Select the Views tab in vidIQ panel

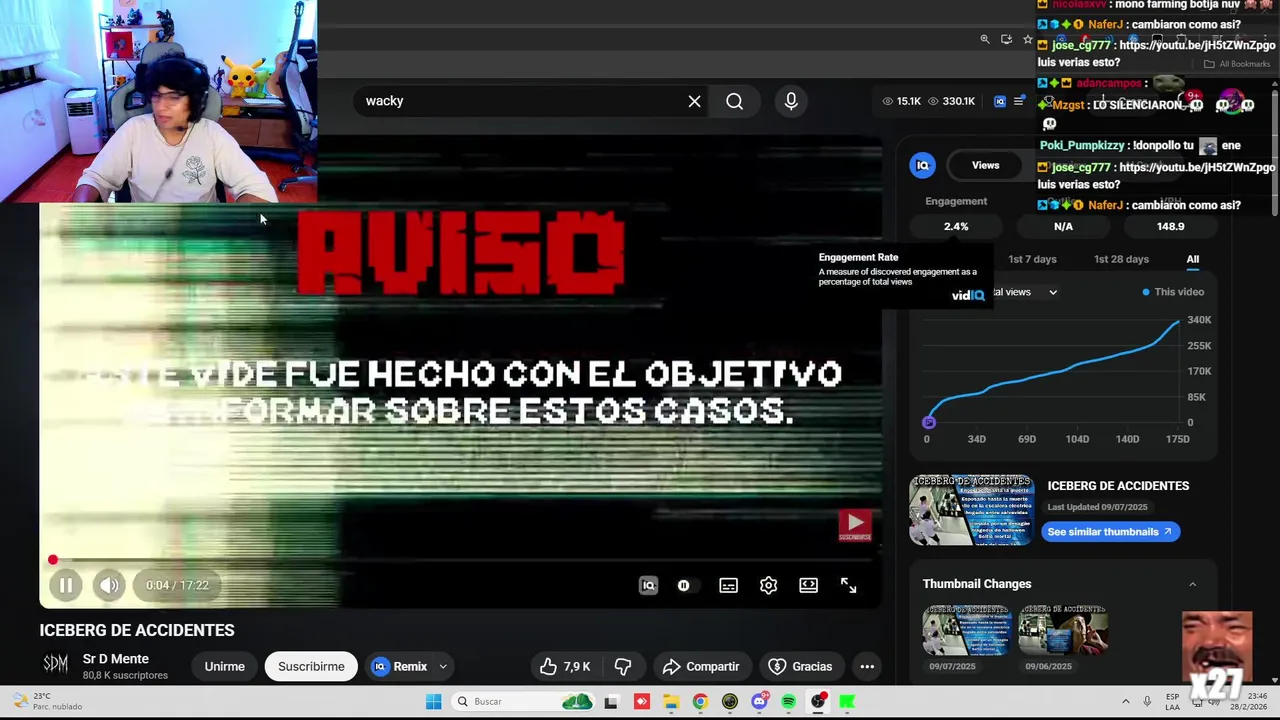(x=985, y=166)
